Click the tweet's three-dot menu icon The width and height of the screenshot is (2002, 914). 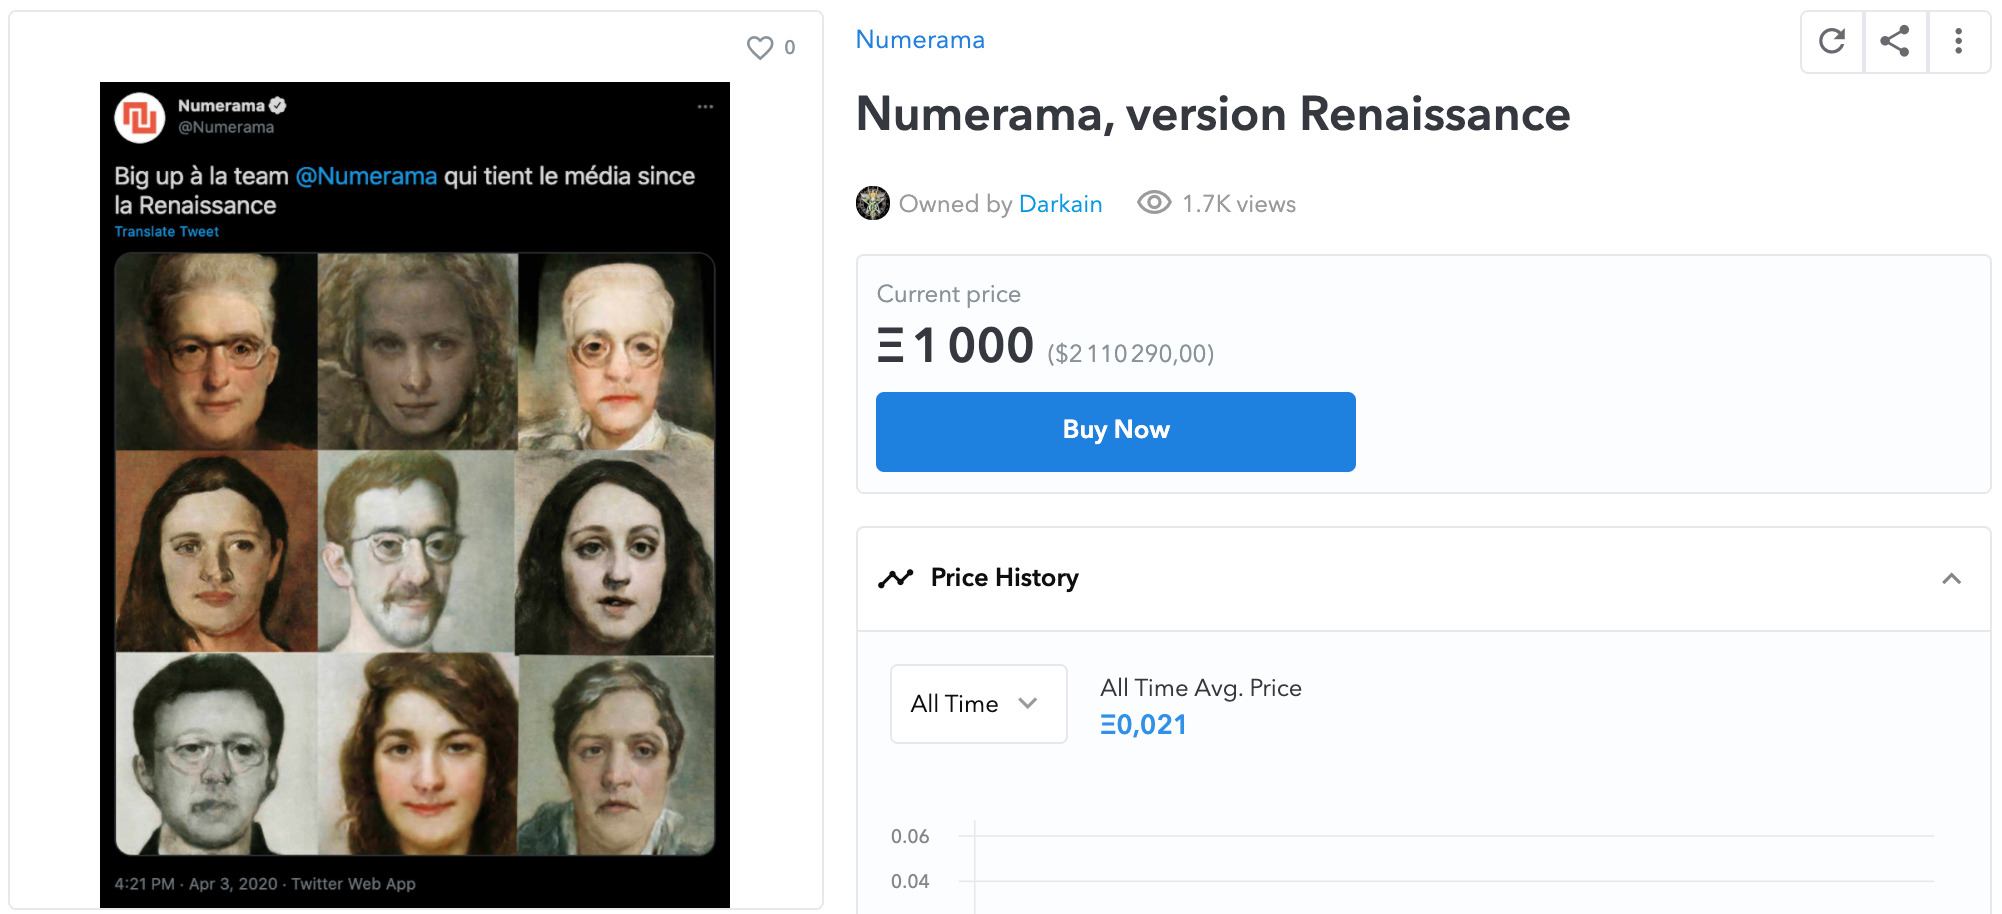pos(705,106)
